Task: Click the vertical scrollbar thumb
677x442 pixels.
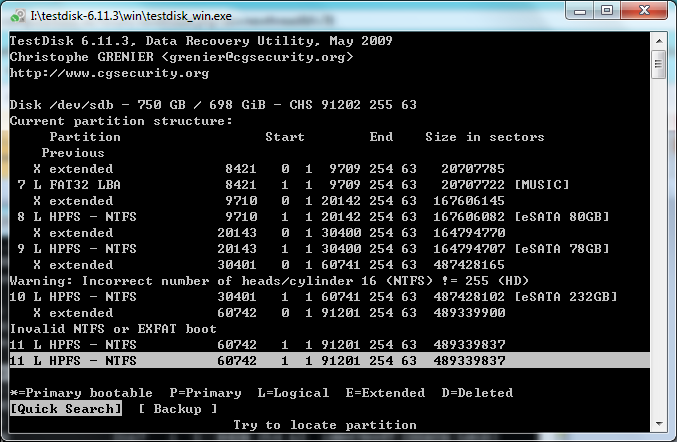Action: [x=659, y=64]
